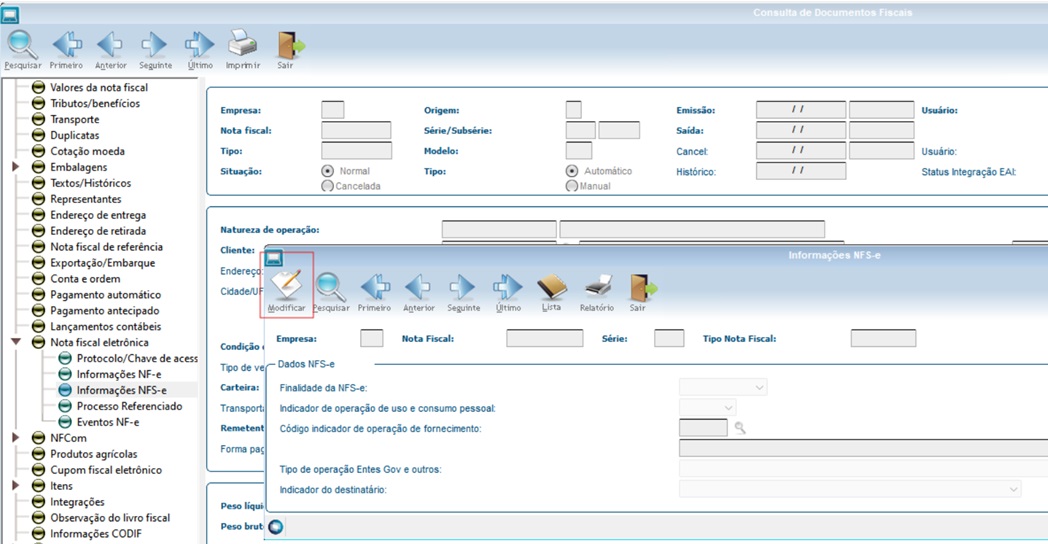Select the Automático tipo radio button
The image size is (1048, 544).
tap(571, 171)
